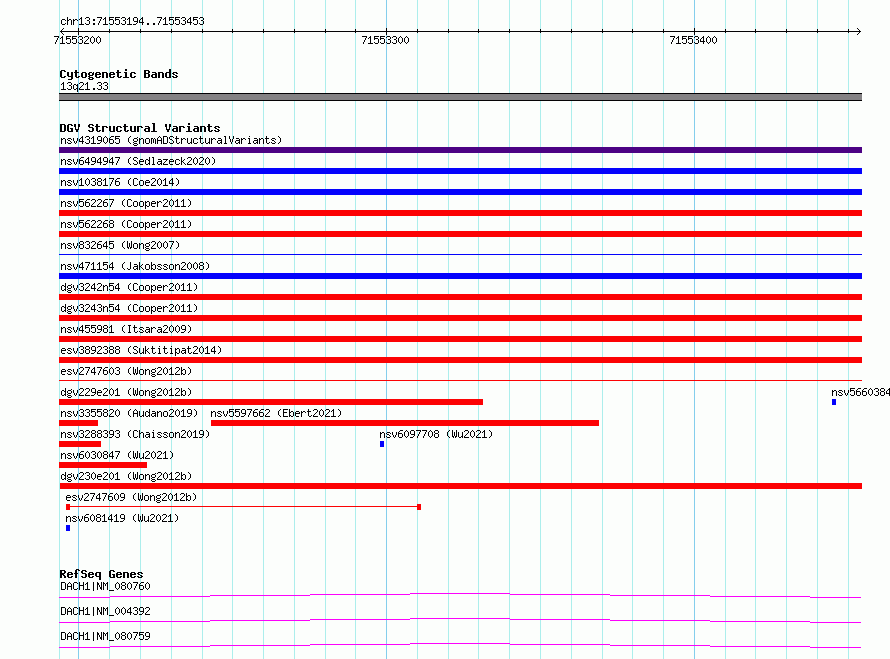This screenshot has height=659, width=890.
Task: Select the nsv562267 (Cooper2011) label
Action: tap(126, 203)
